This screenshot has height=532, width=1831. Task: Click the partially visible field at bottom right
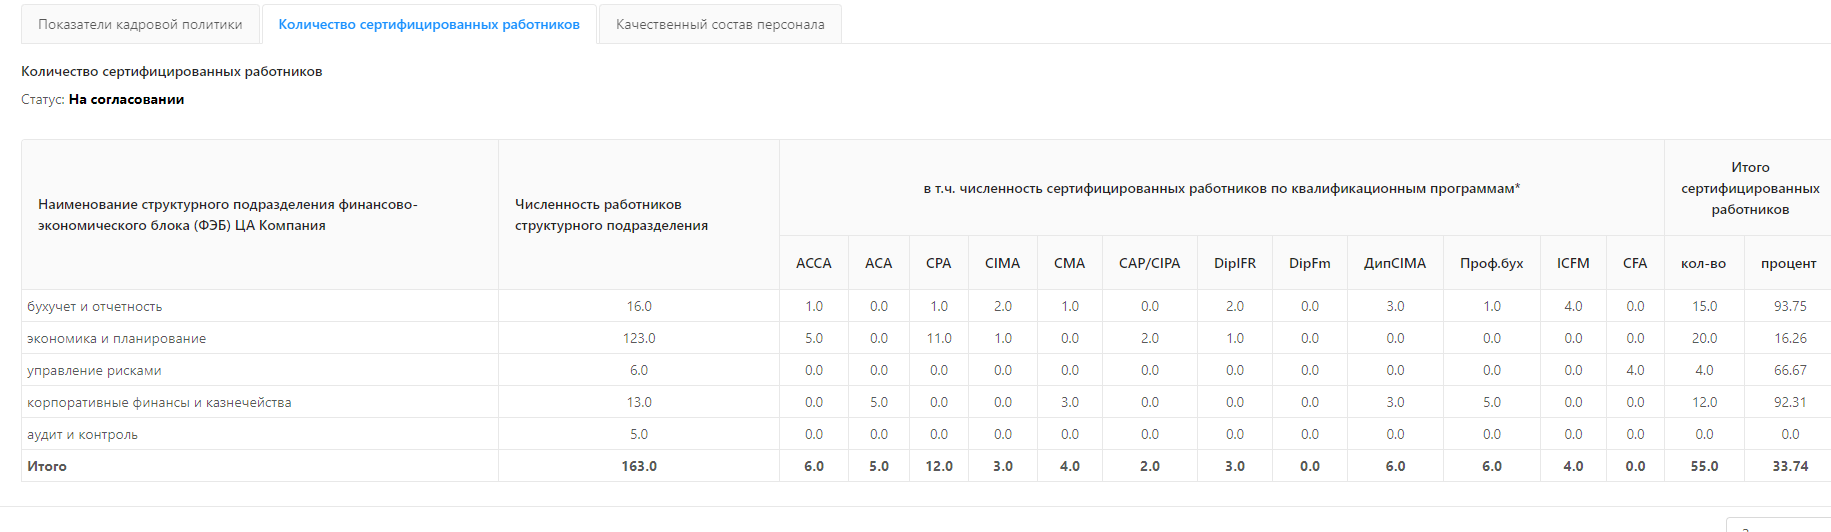1779,525
